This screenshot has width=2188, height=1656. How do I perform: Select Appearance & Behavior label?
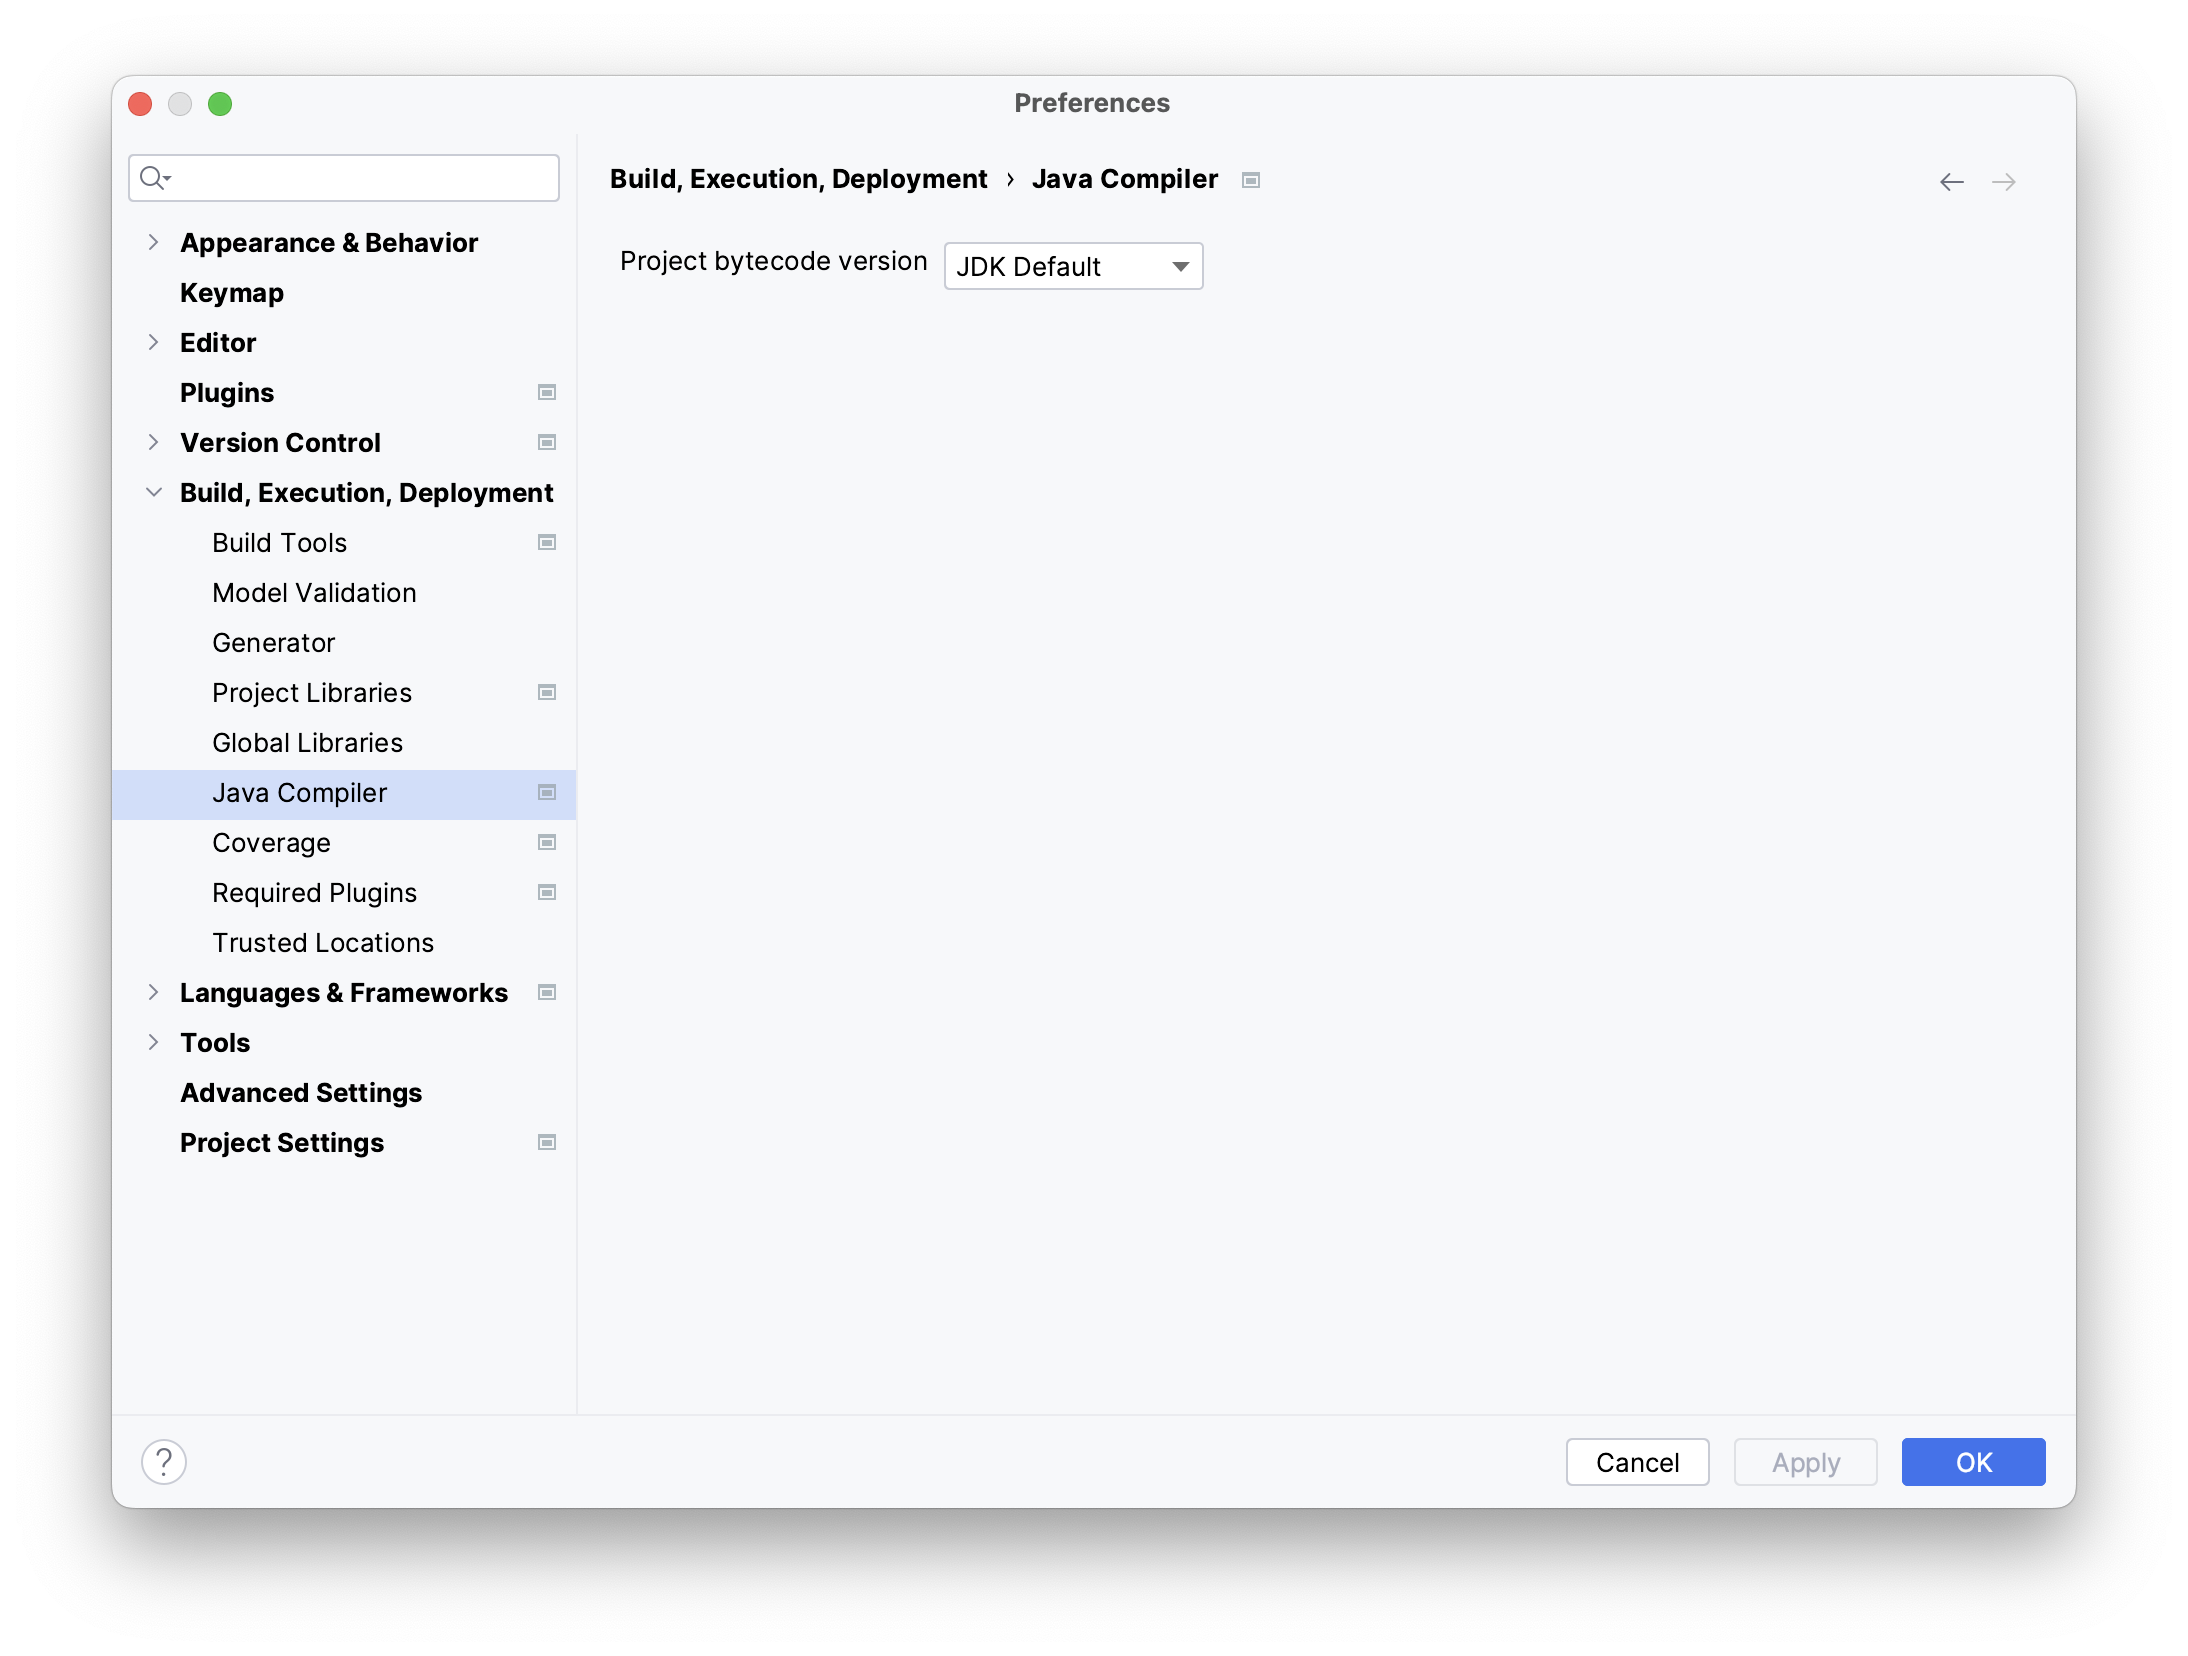pos(329,243)
